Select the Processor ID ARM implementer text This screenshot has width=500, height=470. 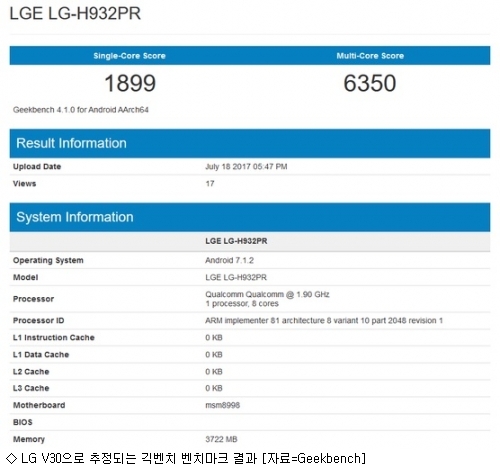tap(324, 321)
